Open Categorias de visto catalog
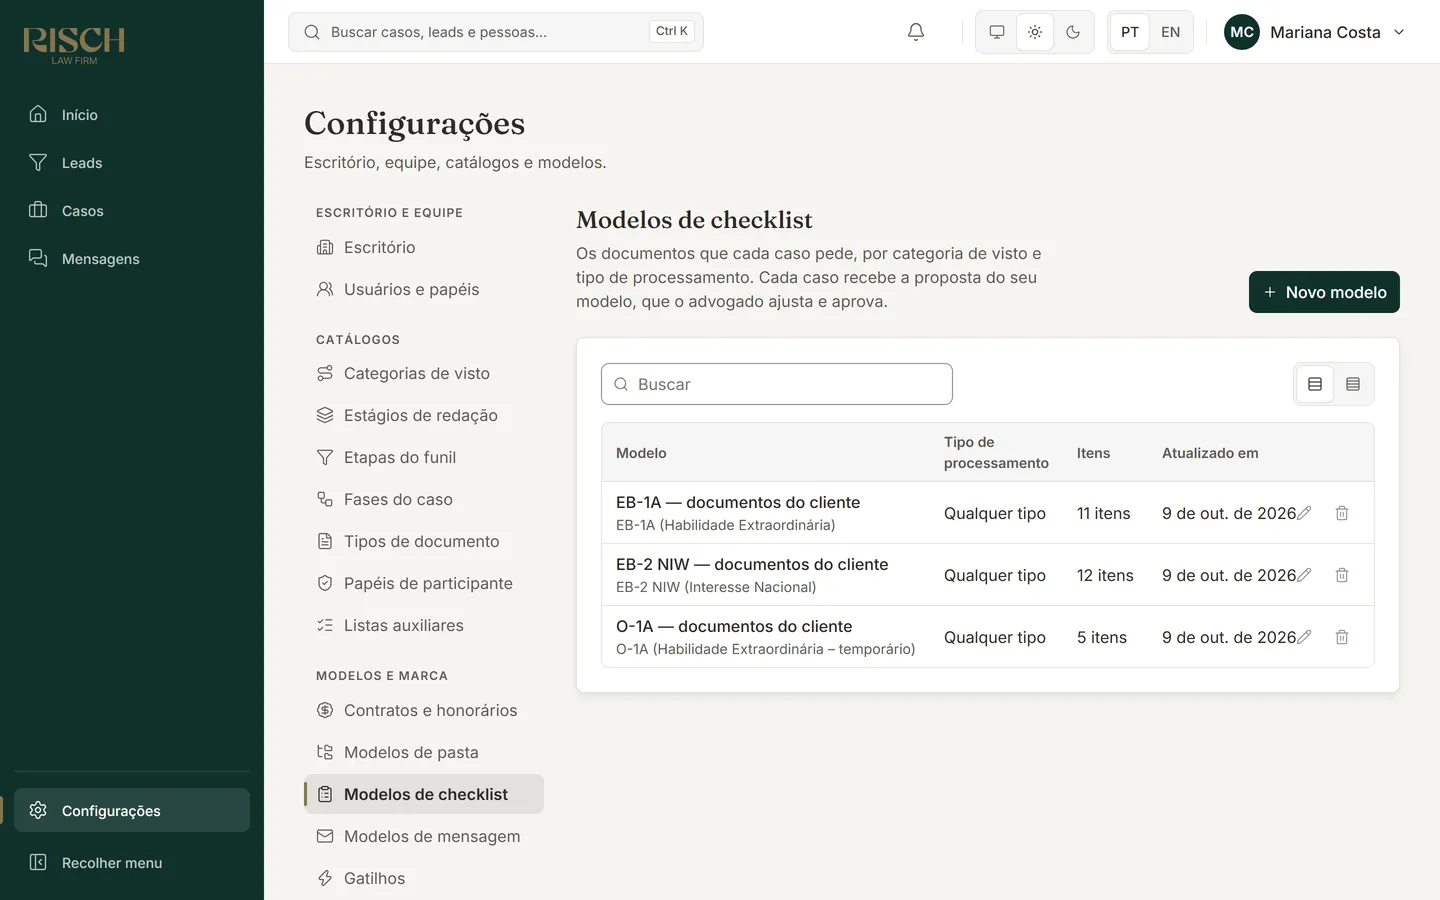 click(424, 373)
